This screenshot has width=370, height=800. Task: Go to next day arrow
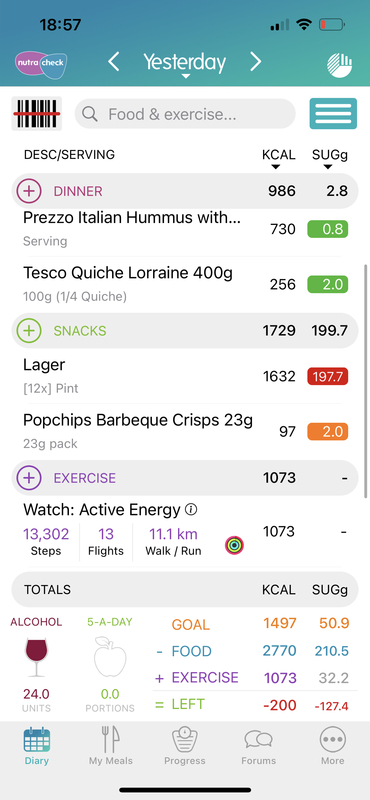[256, 62]
